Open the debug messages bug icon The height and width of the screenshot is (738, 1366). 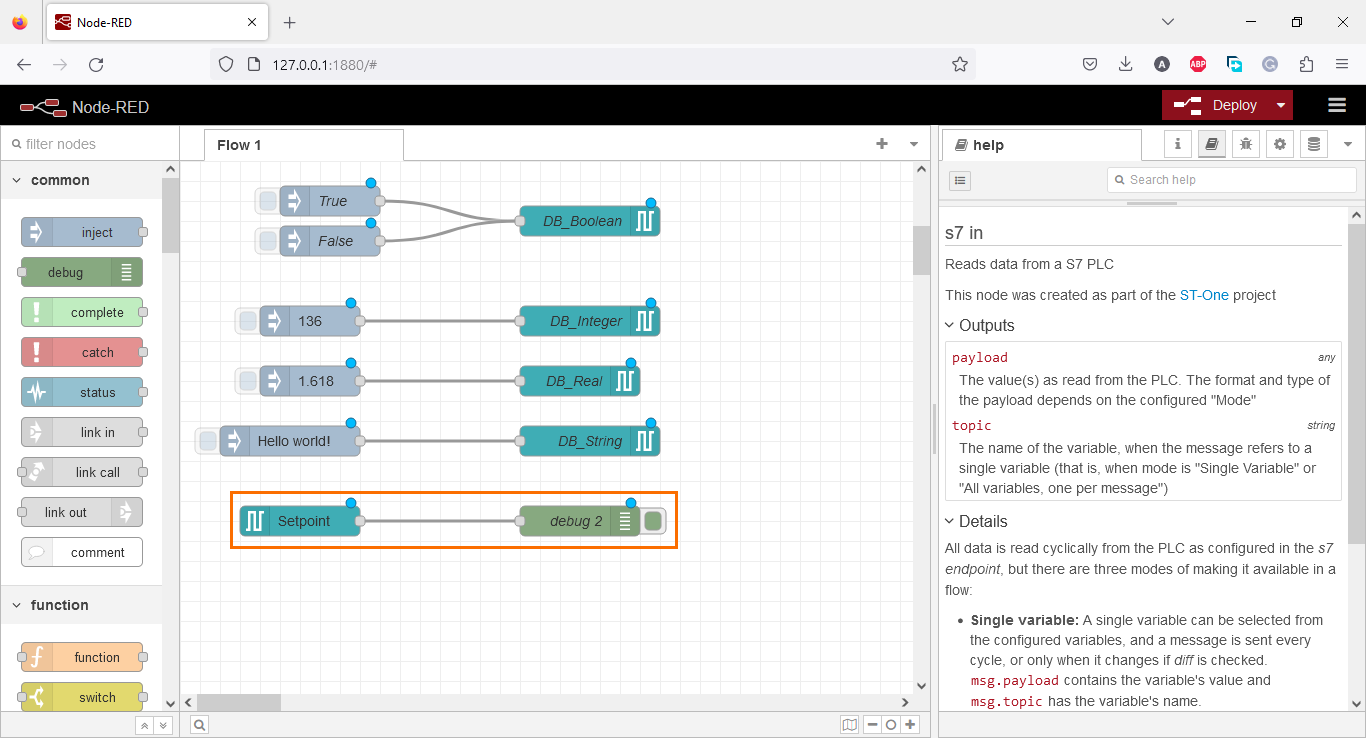[x=1246, y=144]
